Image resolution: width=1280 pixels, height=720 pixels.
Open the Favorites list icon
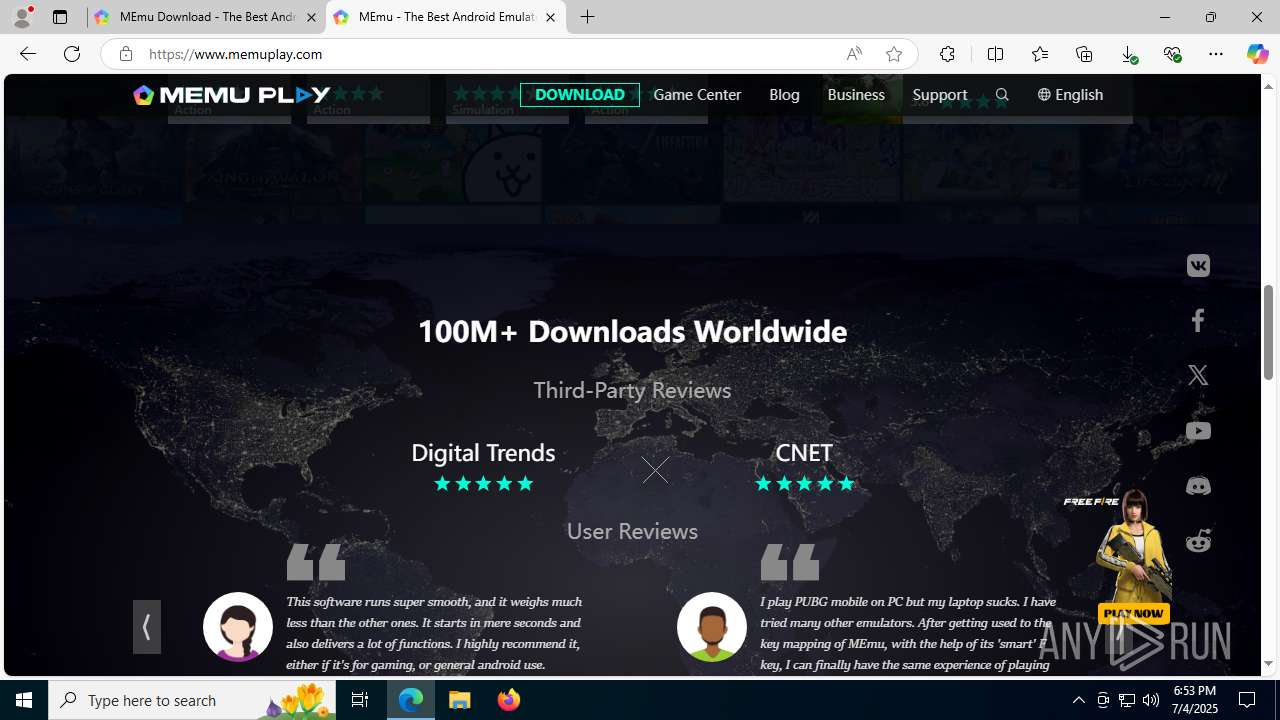pos(1040,54)
